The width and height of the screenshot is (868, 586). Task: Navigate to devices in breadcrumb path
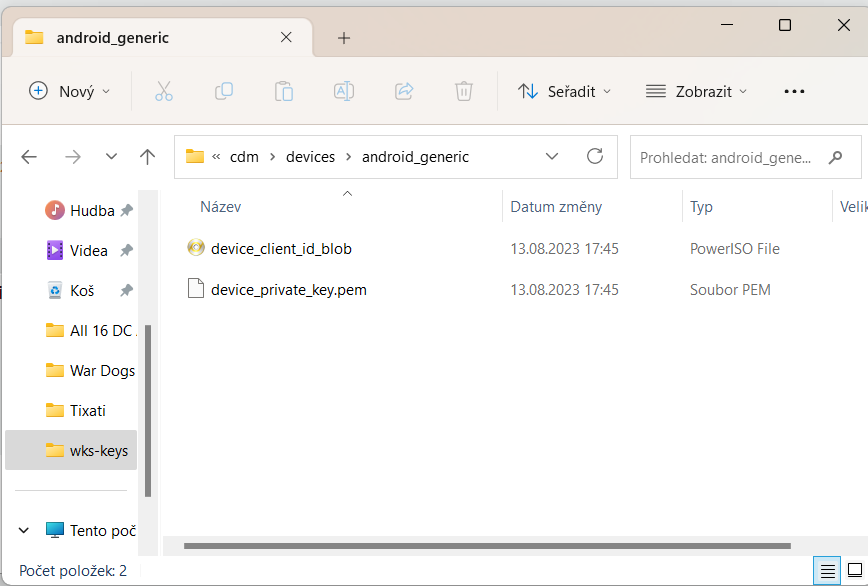tap(310, 157)
